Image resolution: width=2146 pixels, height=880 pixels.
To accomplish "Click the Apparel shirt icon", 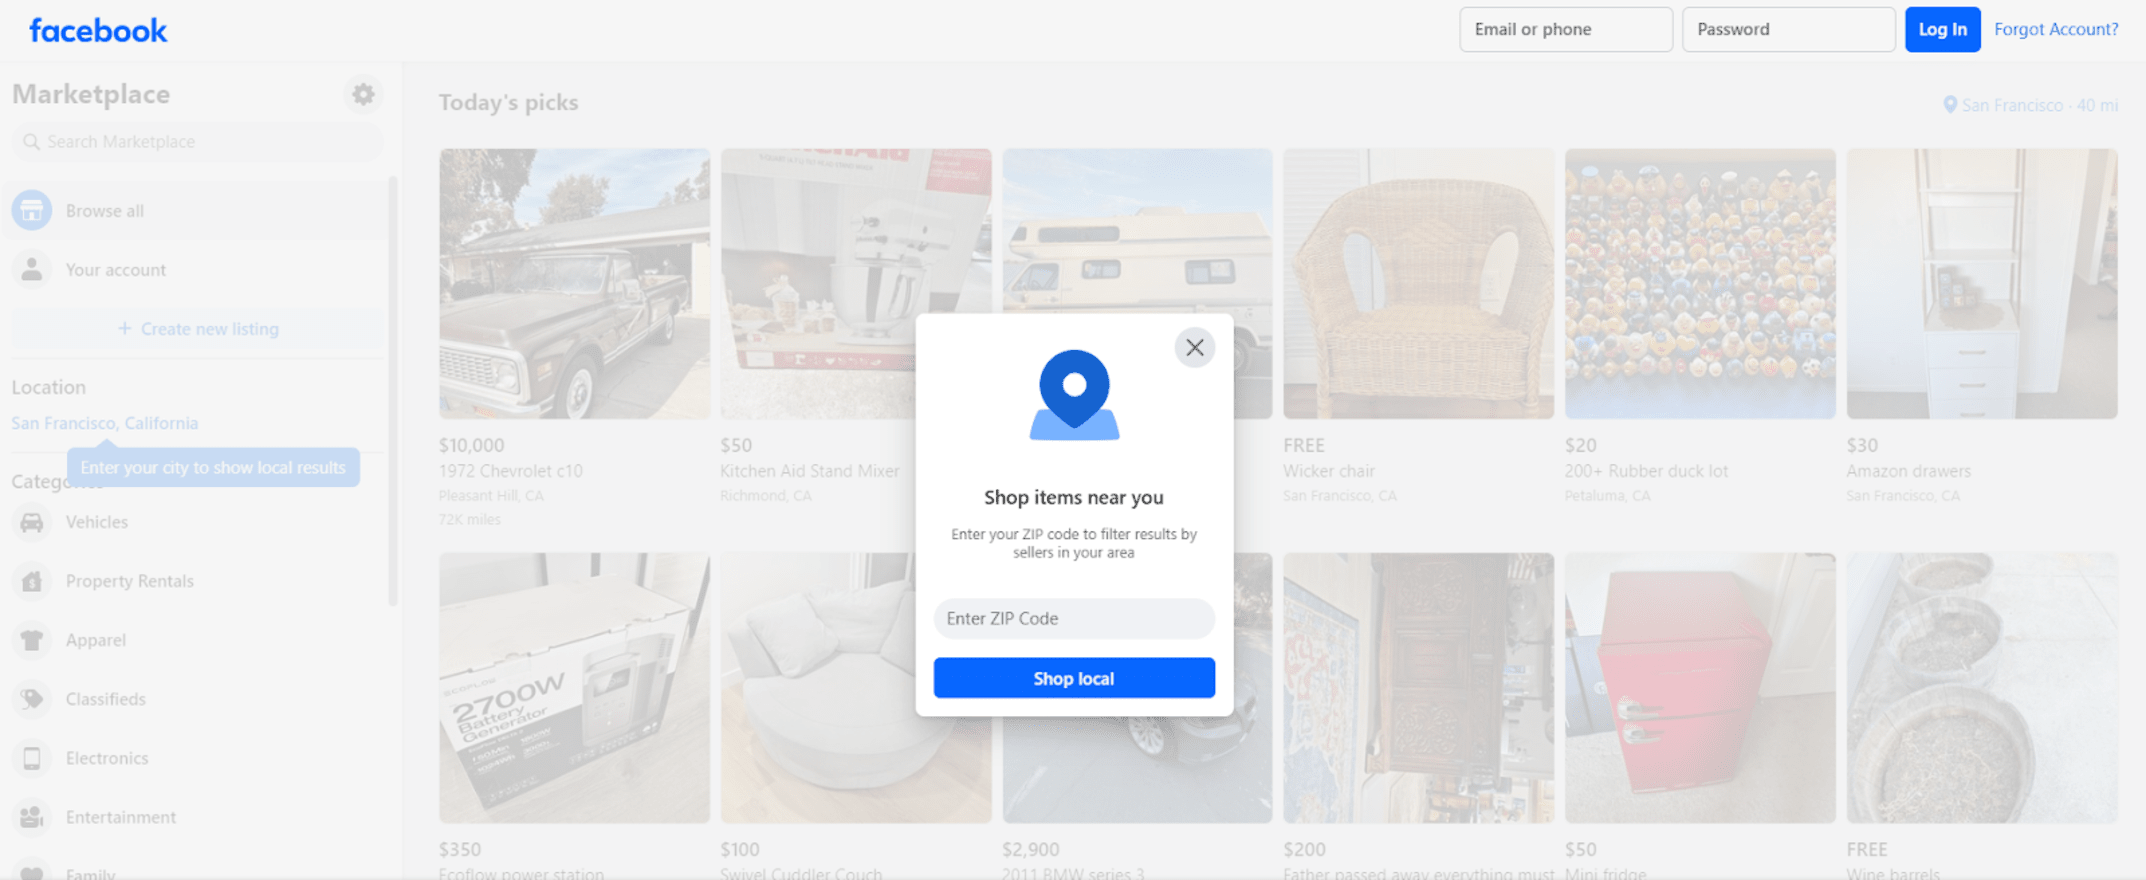I will (x=32, y=640).
